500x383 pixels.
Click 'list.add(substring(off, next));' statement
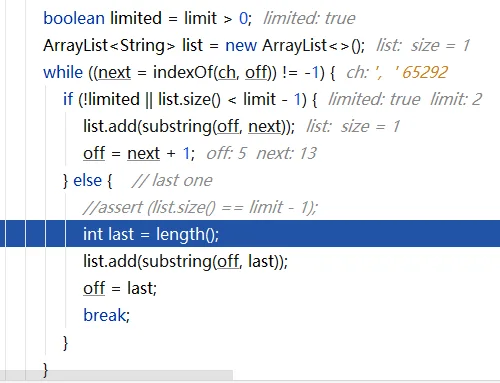click(x=189, y=126)
